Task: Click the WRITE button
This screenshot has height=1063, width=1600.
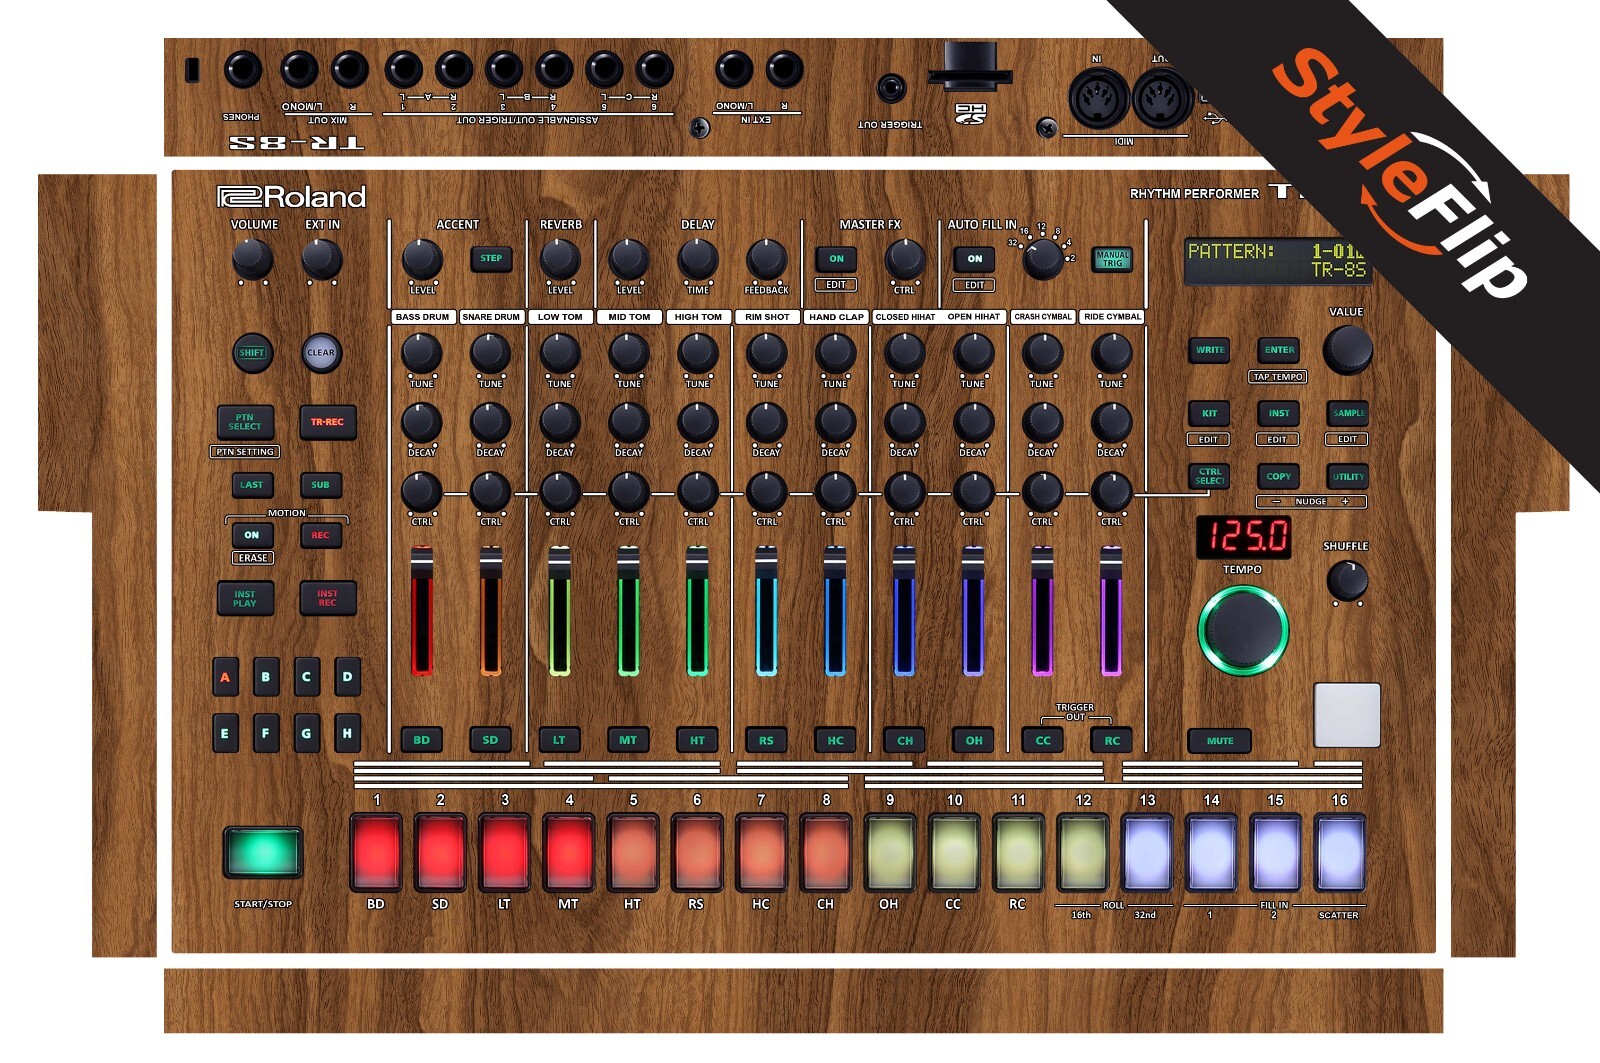Action: point(1210,350)
